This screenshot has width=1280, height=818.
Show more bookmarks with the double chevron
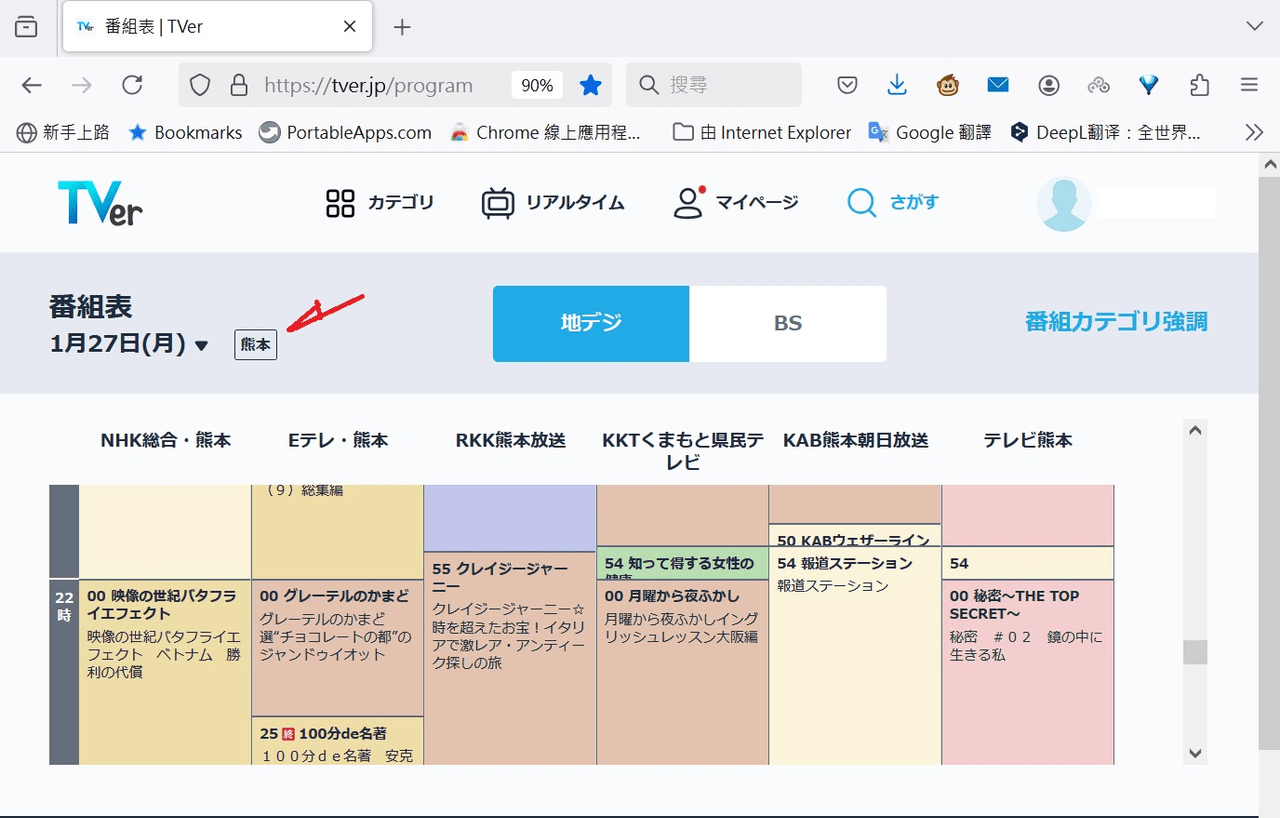1254,132
